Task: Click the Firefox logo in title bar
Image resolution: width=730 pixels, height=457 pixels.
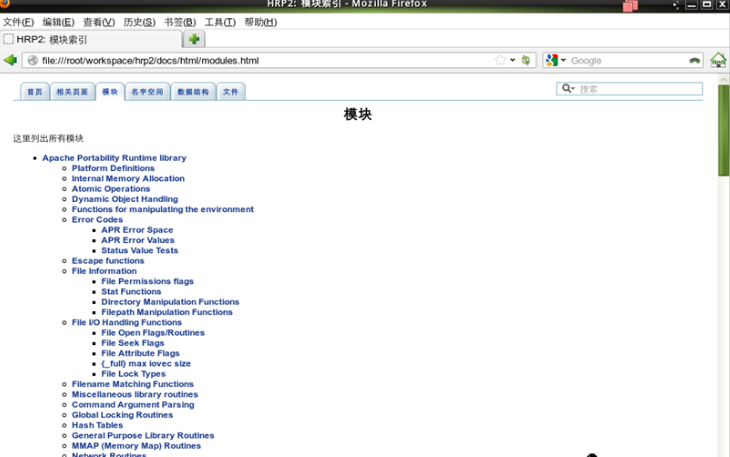Action: (5, 4)
